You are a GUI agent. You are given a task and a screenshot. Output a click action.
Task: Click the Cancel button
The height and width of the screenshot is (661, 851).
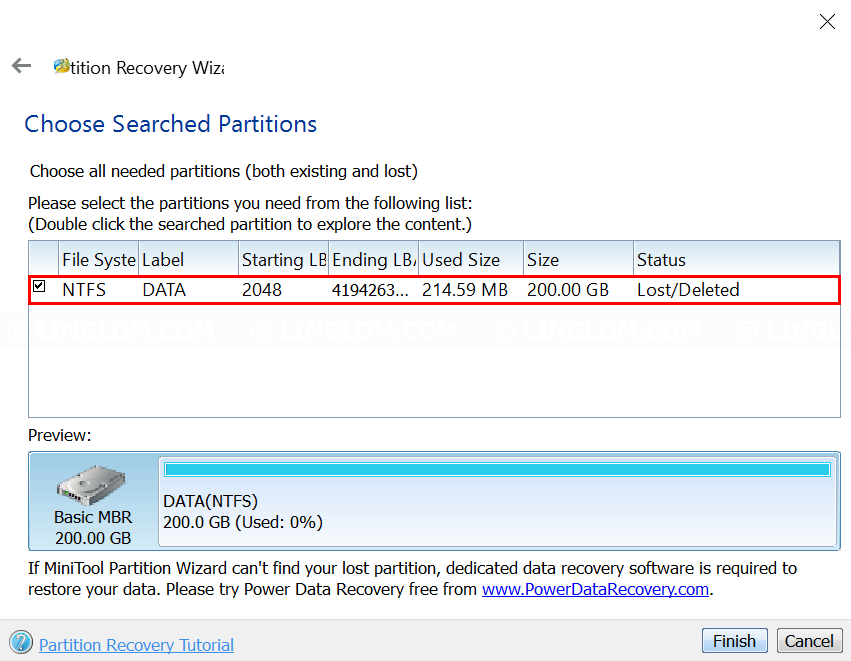[809, 641]
